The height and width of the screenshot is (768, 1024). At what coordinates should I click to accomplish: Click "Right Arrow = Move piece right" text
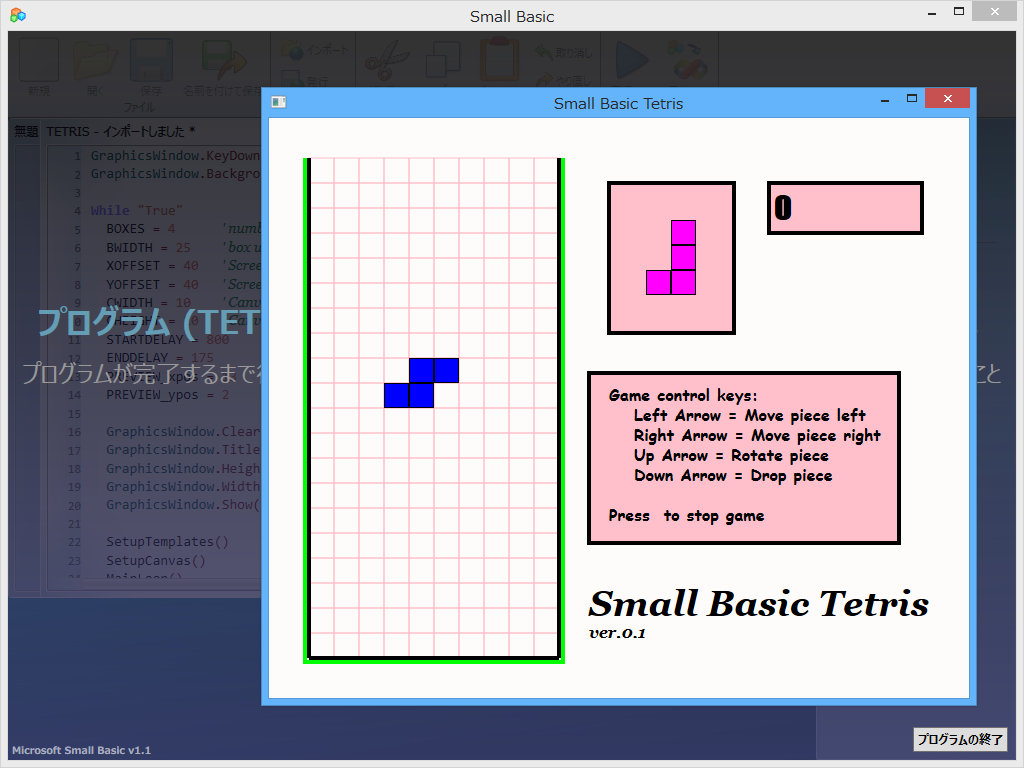tap(758, 436)
